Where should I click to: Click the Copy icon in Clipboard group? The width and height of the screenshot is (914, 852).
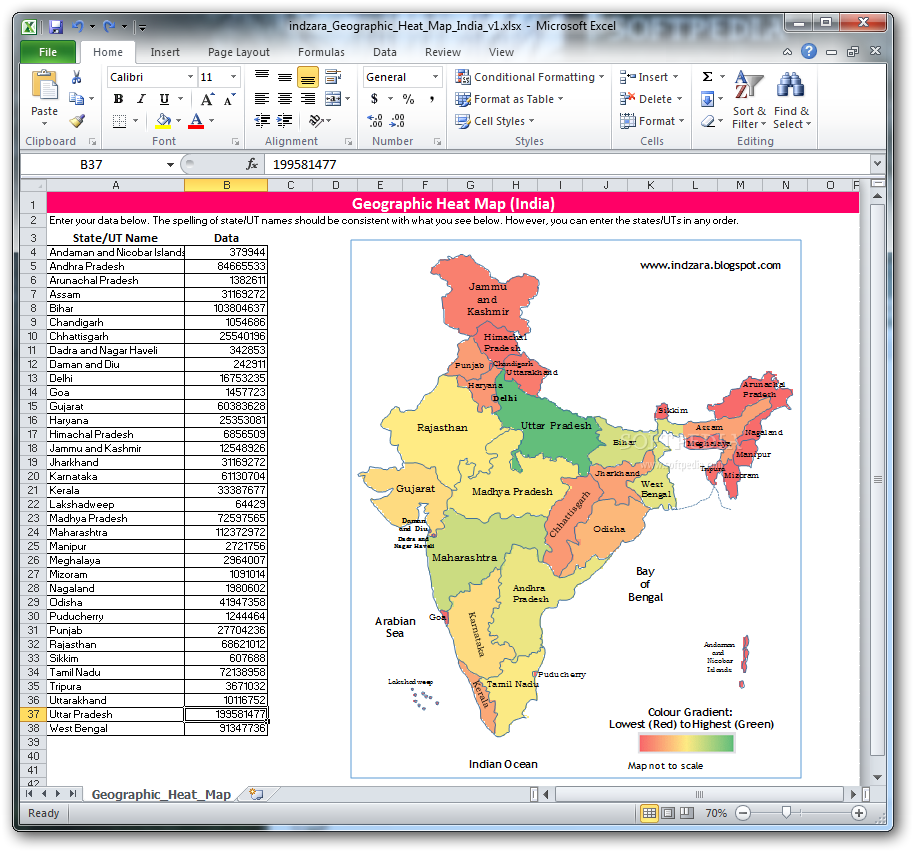click(76, 98)
